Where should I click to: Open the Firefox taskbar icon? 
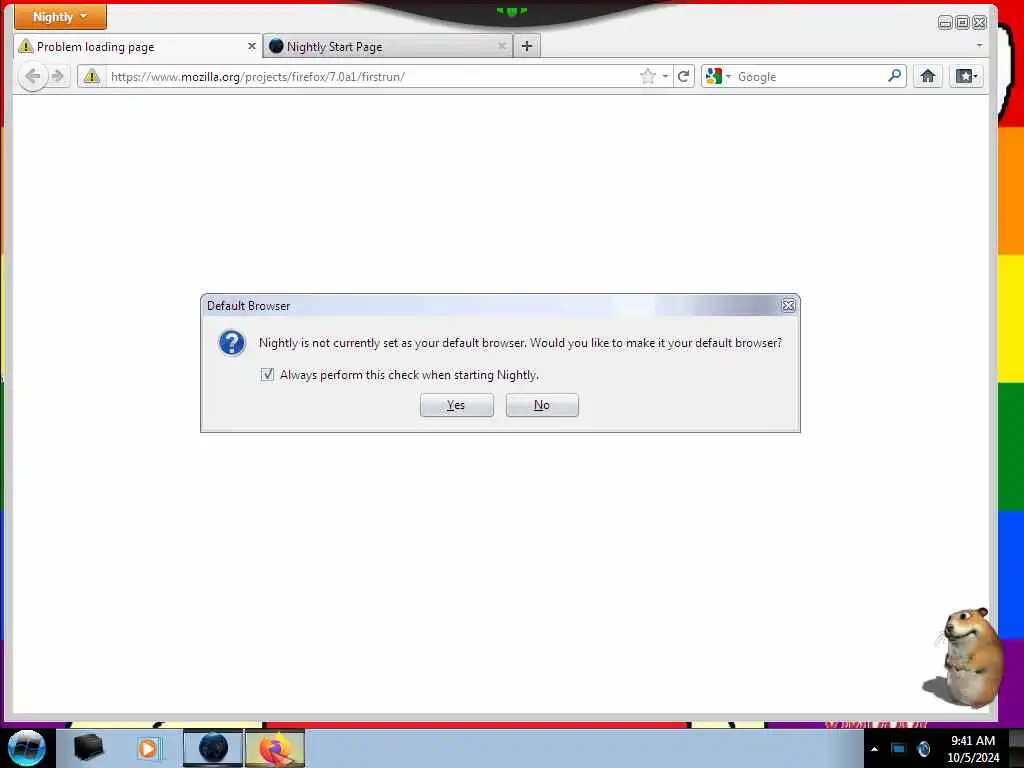coord(275,748)
